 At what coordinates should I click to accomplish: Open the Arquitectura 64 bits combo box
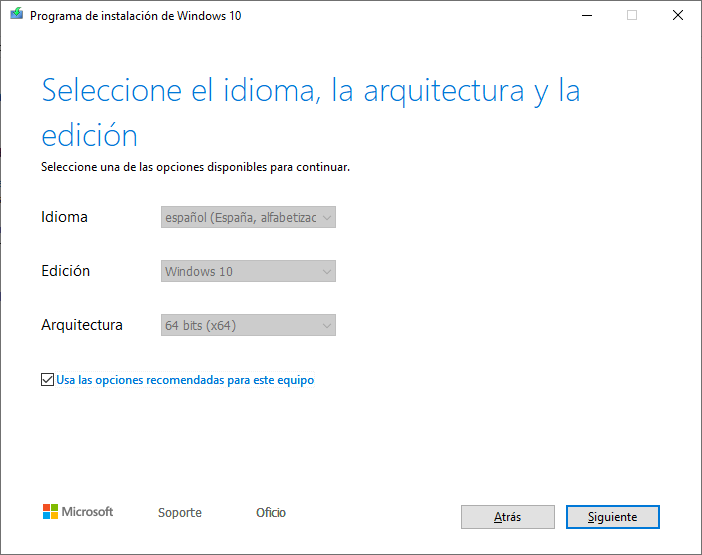(x=248, y=325)
